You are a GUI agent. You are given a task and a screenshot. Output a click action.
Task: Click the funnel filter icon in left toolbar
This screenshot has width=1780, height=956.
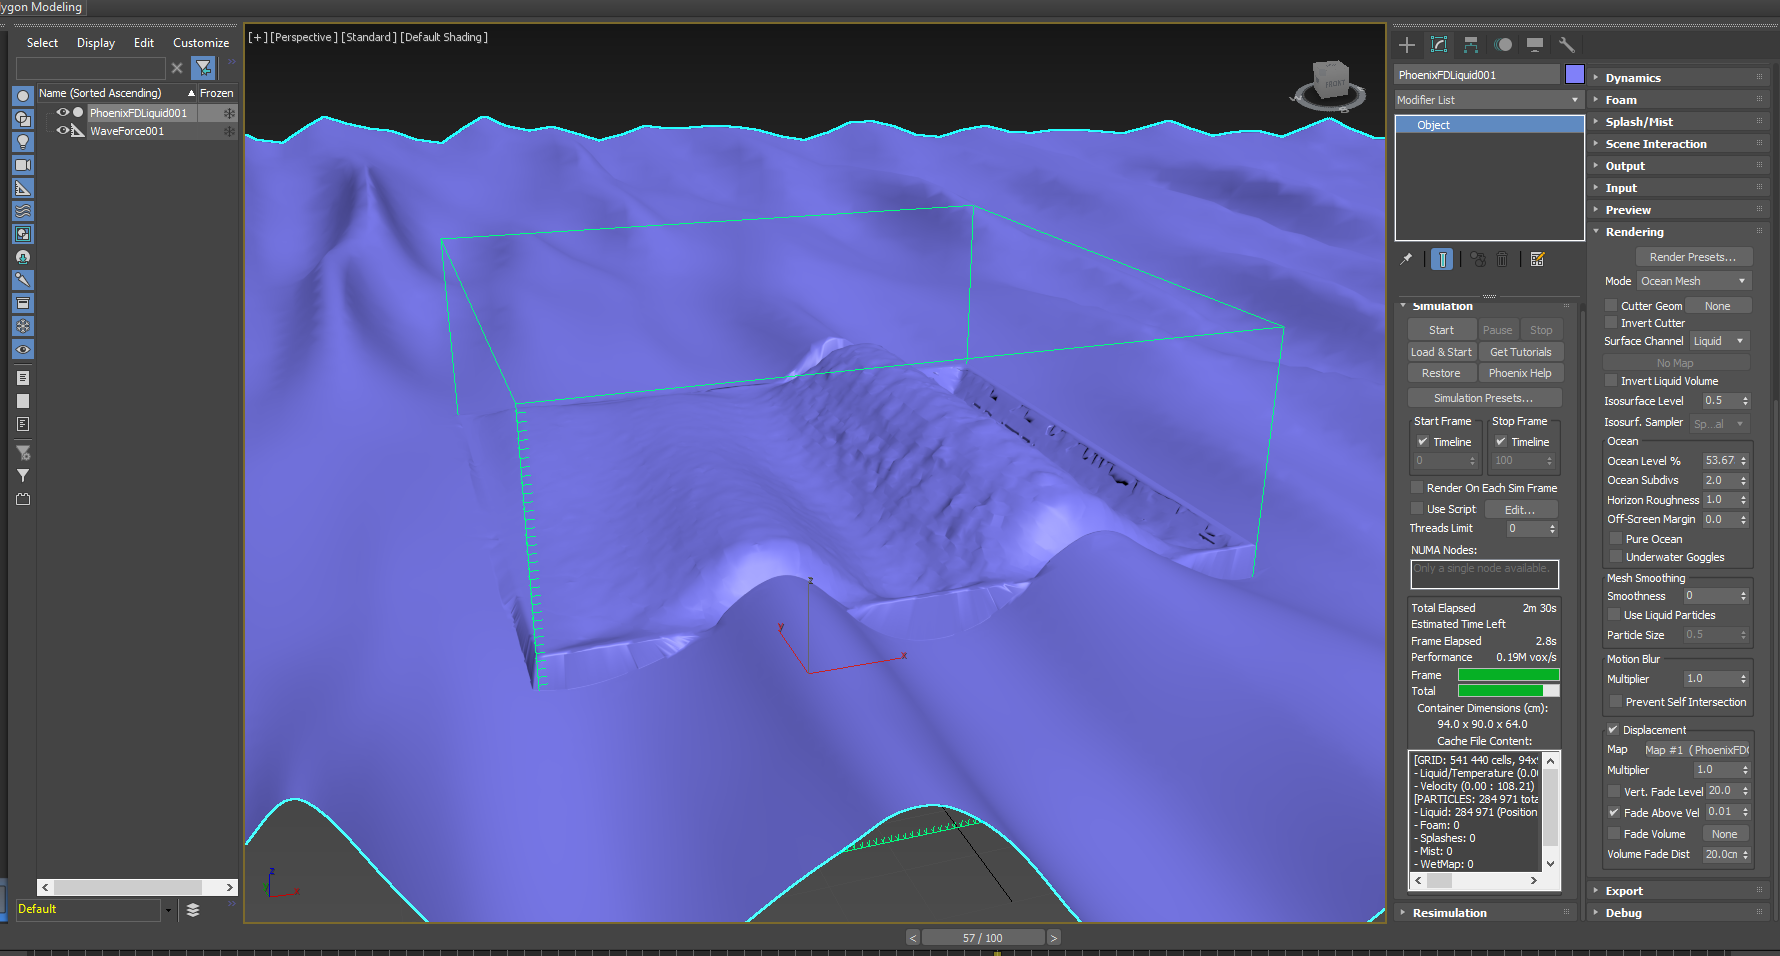coord(23,476)
